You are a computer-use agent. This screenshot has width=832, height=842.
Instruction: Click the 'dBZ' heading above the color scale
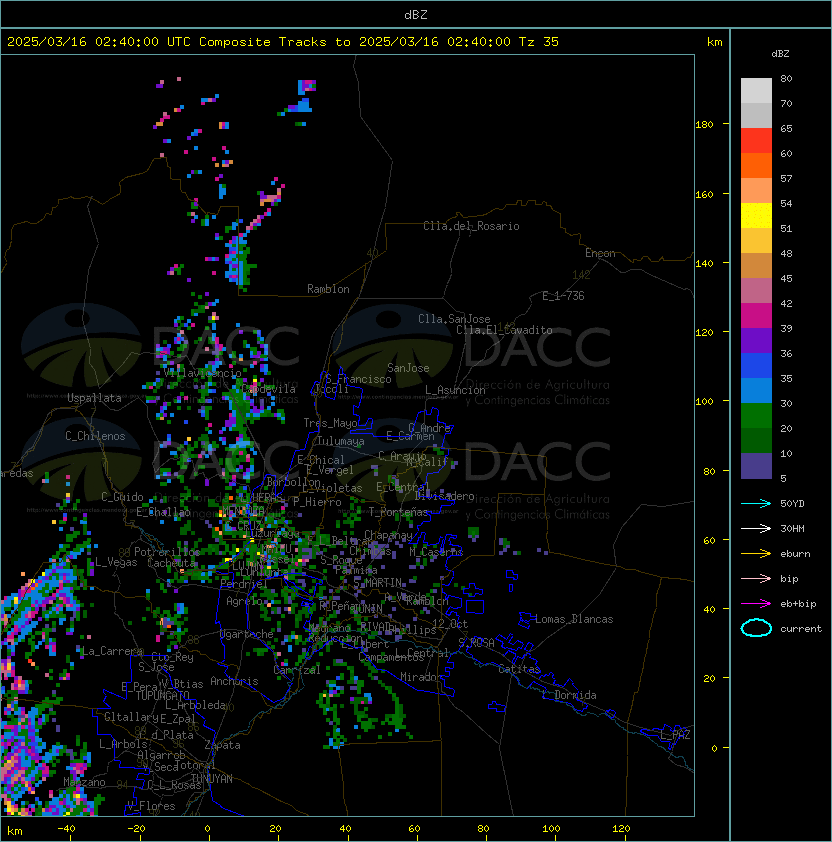[x=780, y=54]
